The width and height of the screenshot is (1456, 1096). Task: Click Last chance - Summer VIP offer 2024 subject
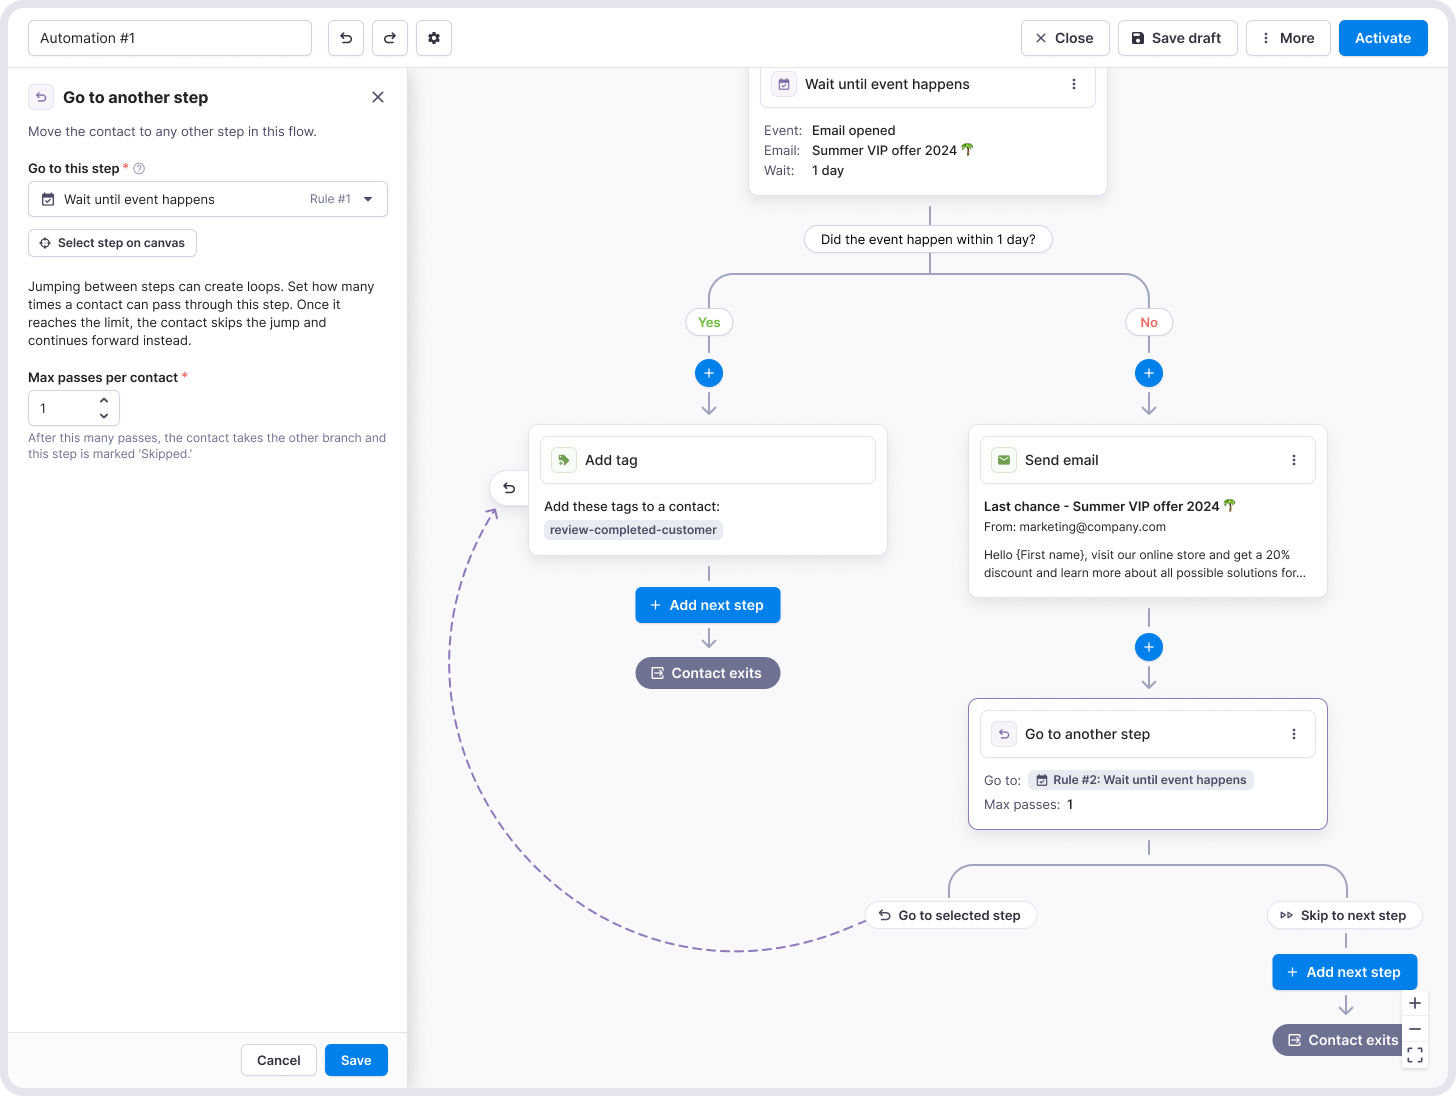1110,506
